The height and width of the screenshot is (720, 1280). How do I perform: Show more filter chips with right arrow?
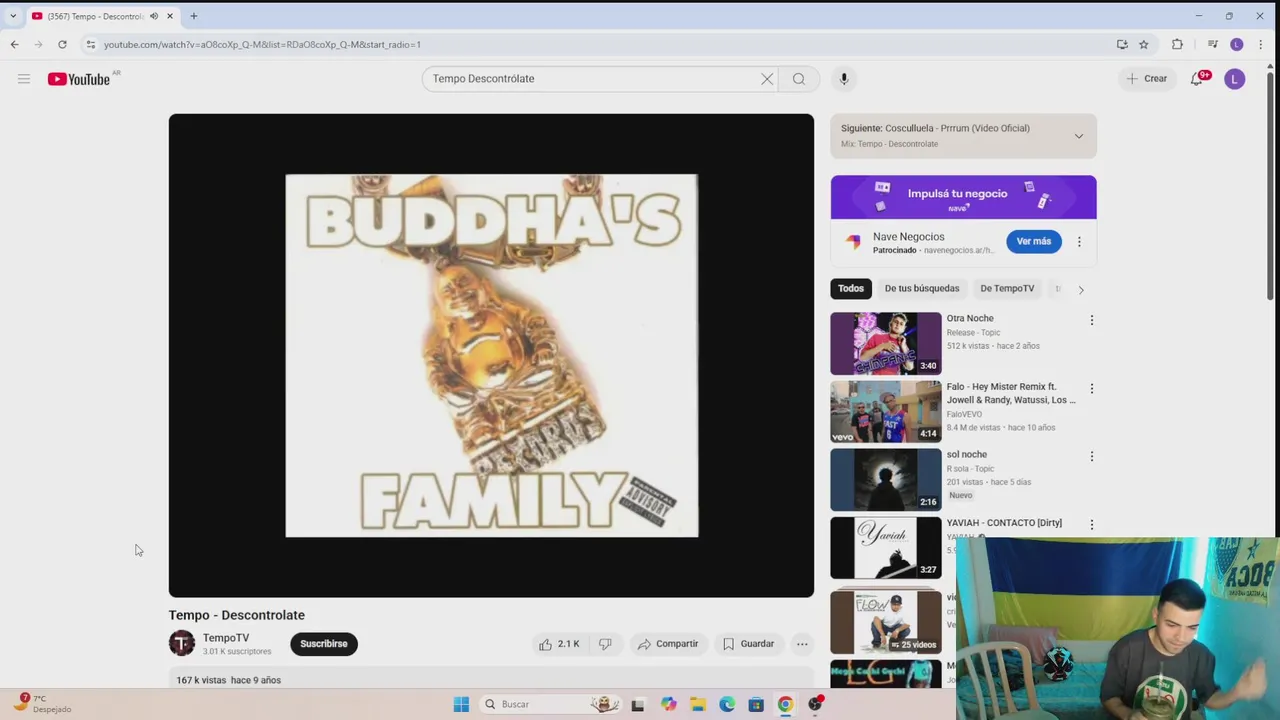coord(1081,289)
